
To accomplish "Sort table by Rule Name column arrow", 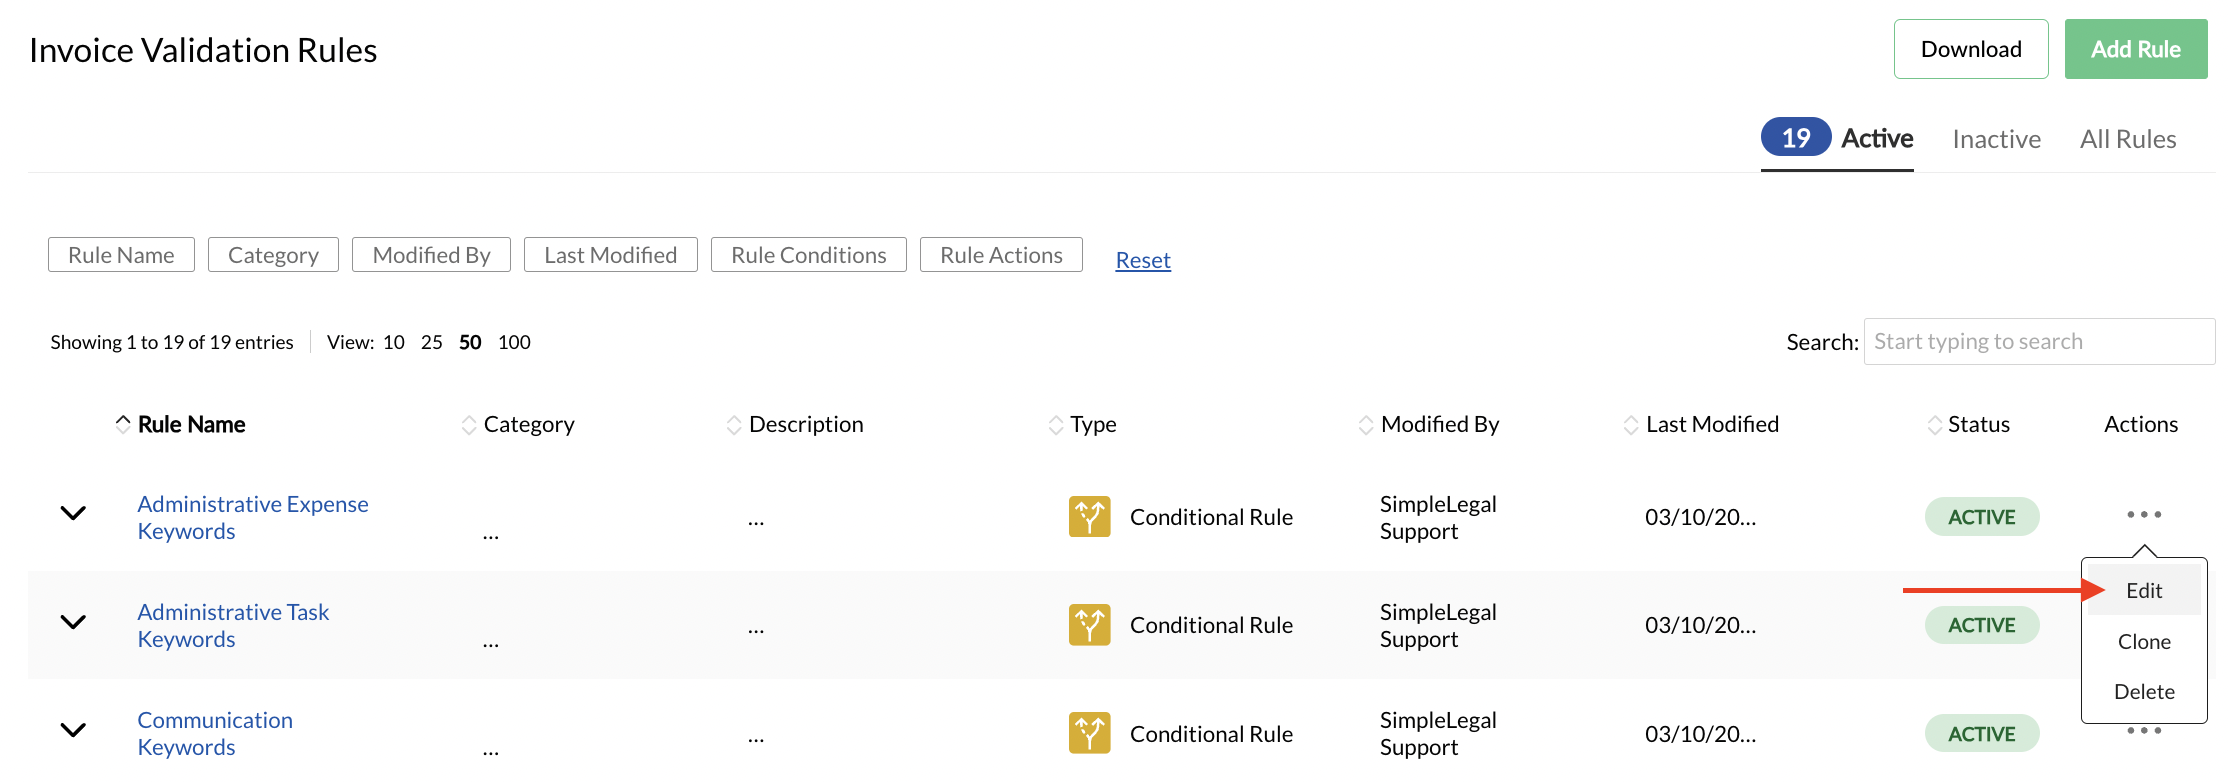I will [123, 424].
